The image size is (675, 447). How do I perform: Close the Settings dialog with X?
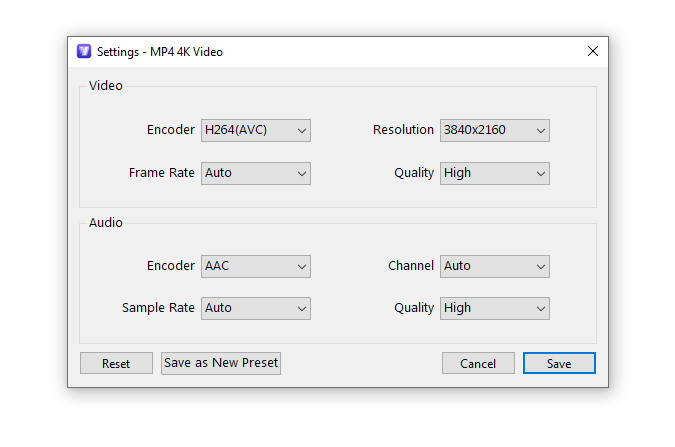[593, 51]
